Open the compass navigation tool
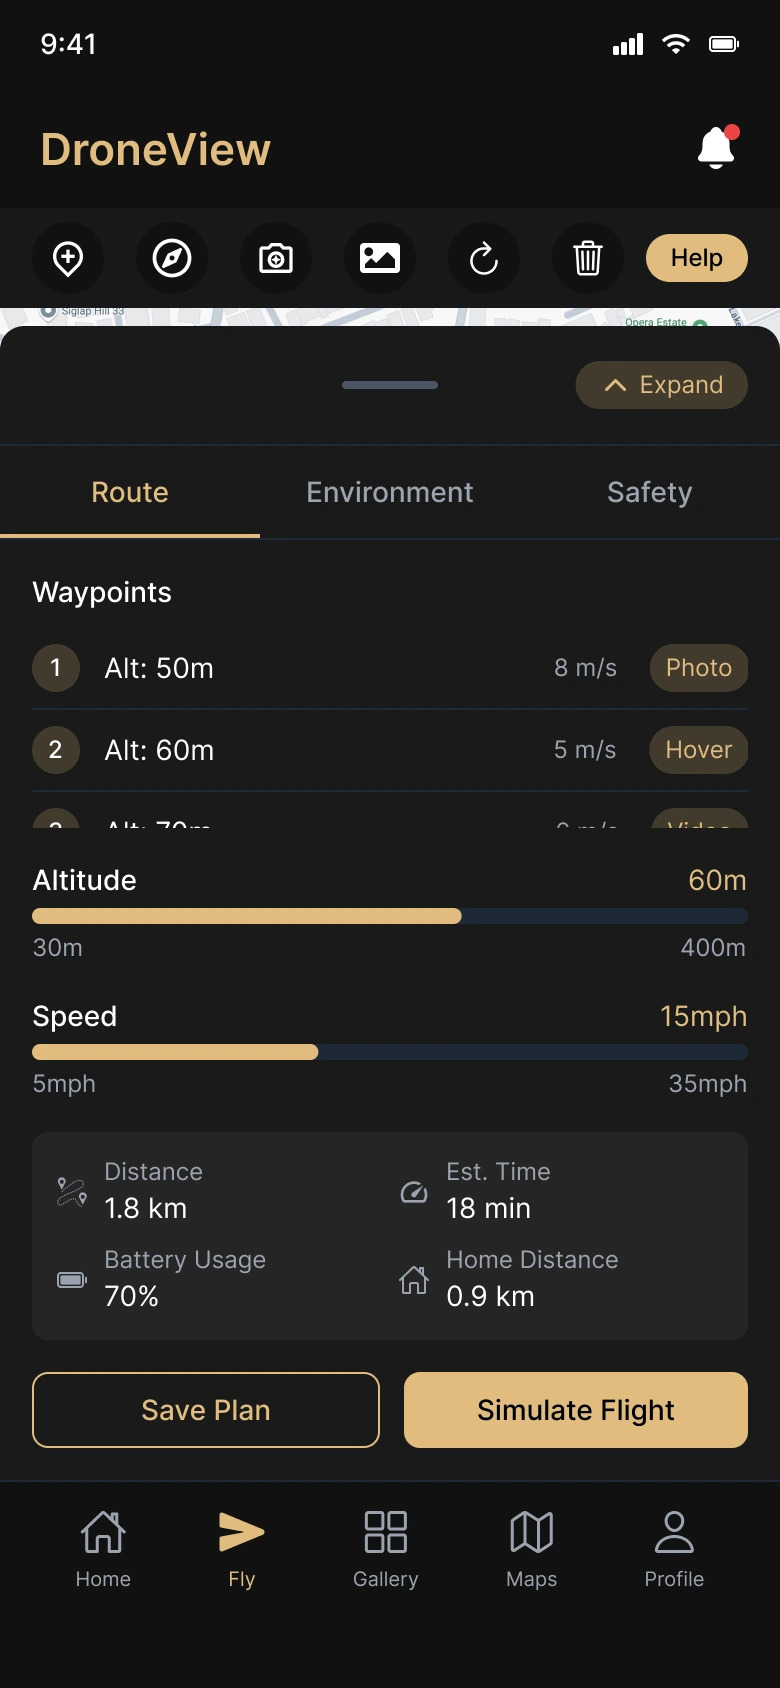780x1688 pixels. [172, 258]
